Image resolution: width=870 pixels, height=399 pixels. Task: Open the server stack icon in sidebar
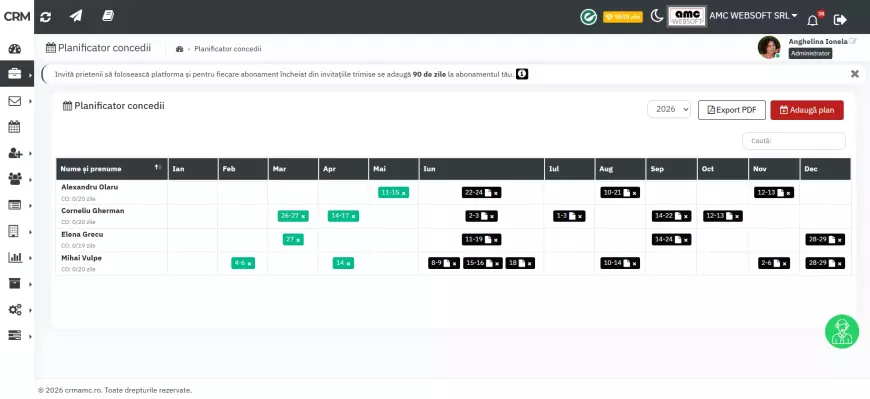pos(14,336)
